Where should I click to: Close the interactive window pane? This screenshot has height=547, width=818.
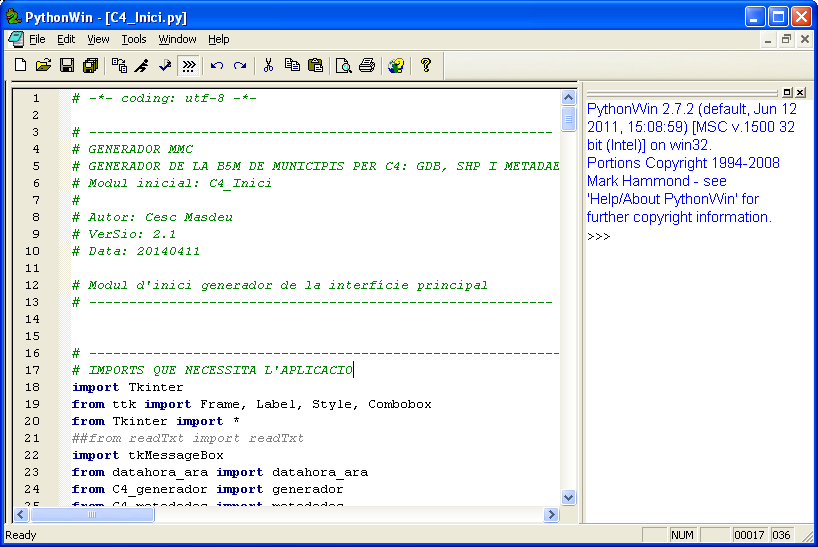click(x=800, y=92)
